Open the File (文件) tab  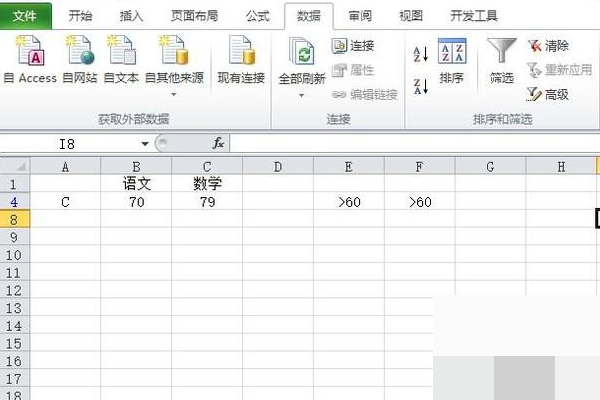pyautogui.click(x=25, y=16)
